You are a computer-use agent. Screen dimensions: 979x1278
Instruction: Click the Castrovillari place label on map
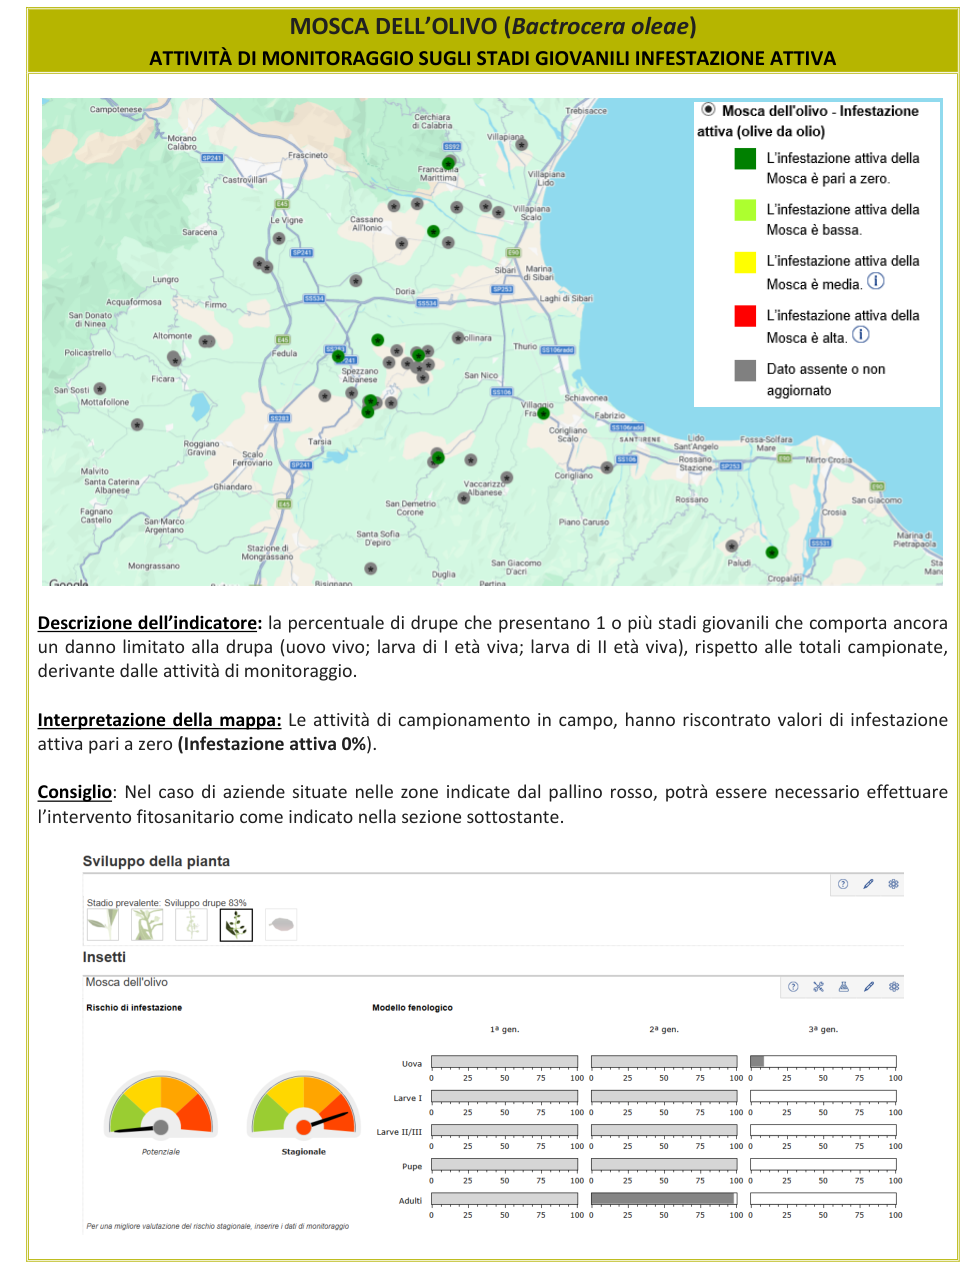245,180
